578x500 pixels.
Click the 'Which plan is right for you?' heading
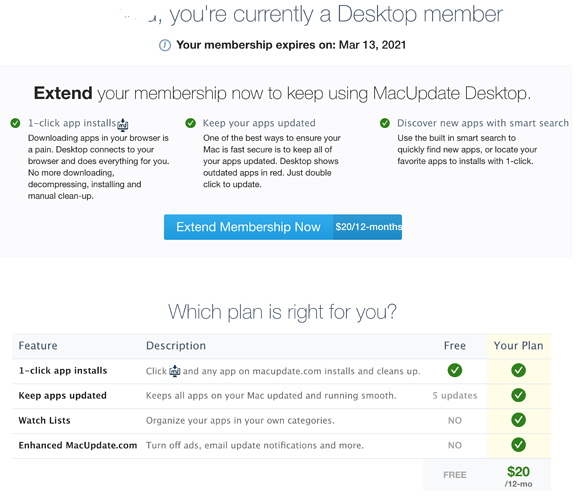[x=282, y=312]
